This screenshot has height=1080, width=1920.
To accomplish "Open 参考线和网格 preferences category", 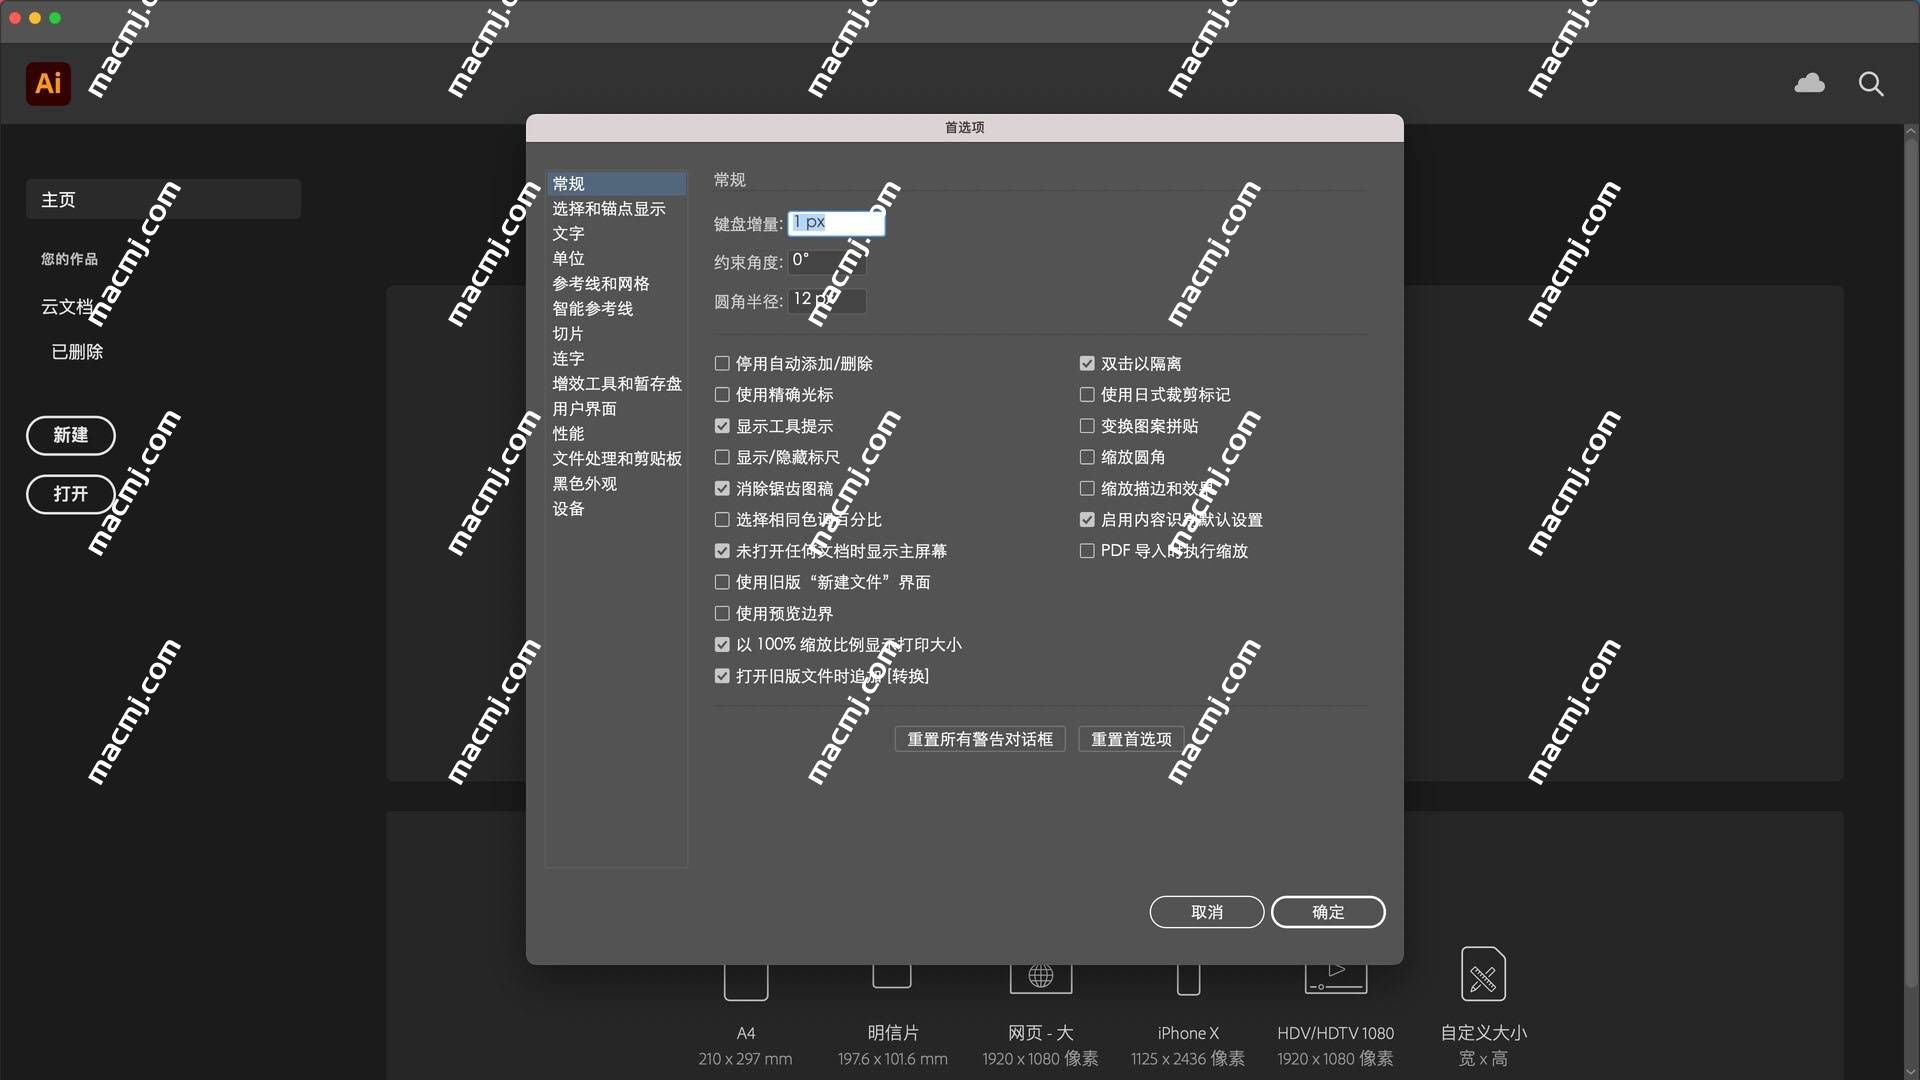I will coord(616,284).
